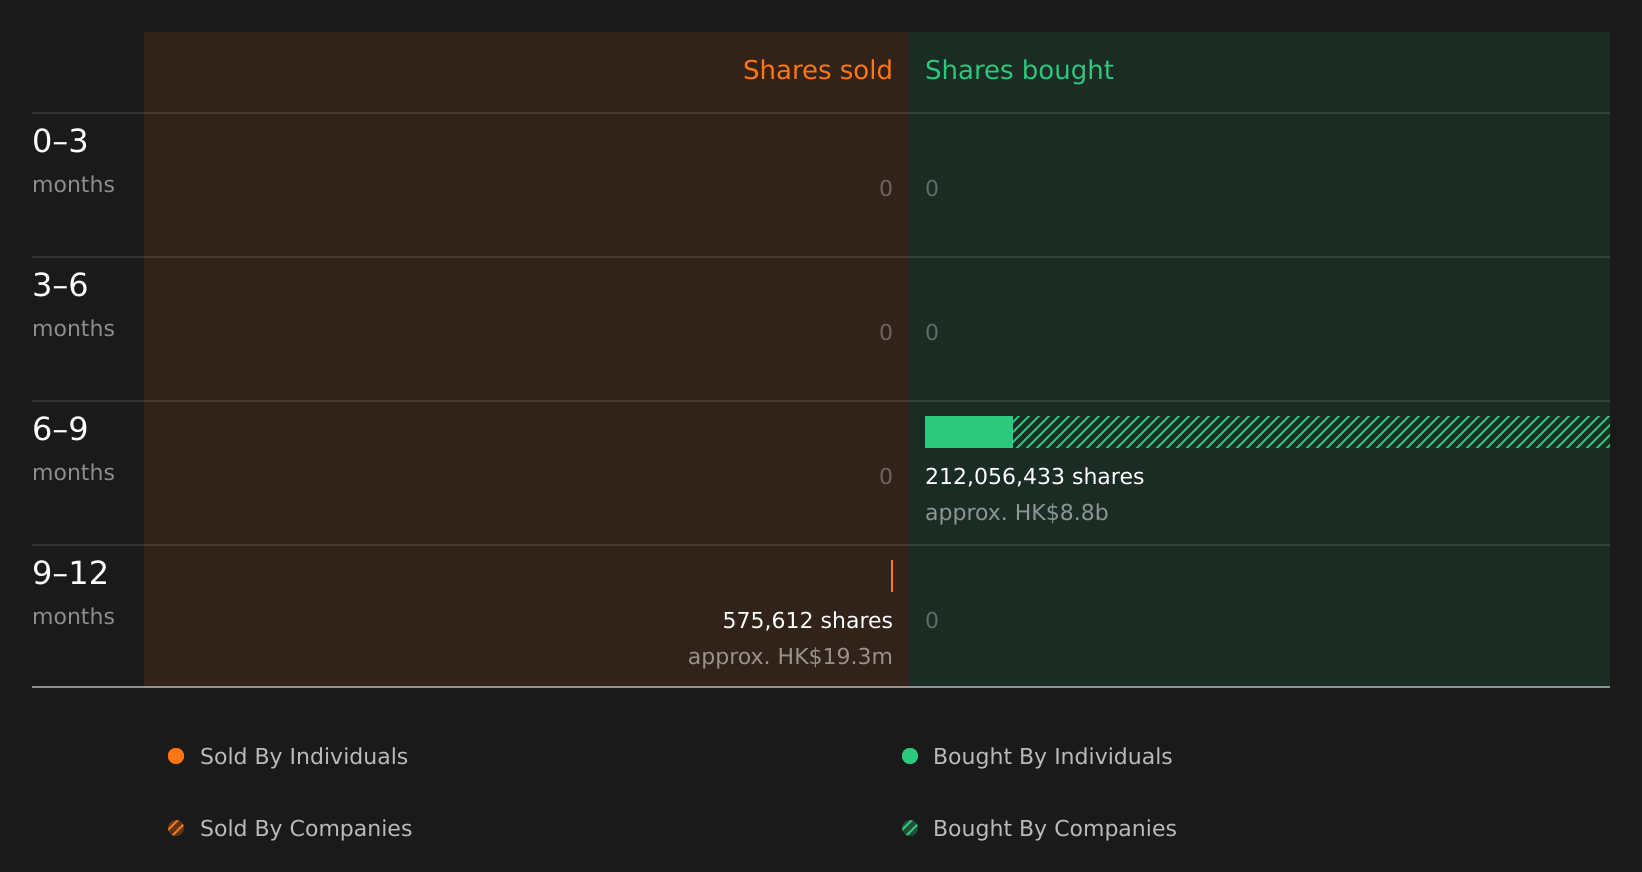Click the hatched green companies bar segment
Image resolution: width=1642 pixels, height=872 pixels.
[x=1311, y=432]
